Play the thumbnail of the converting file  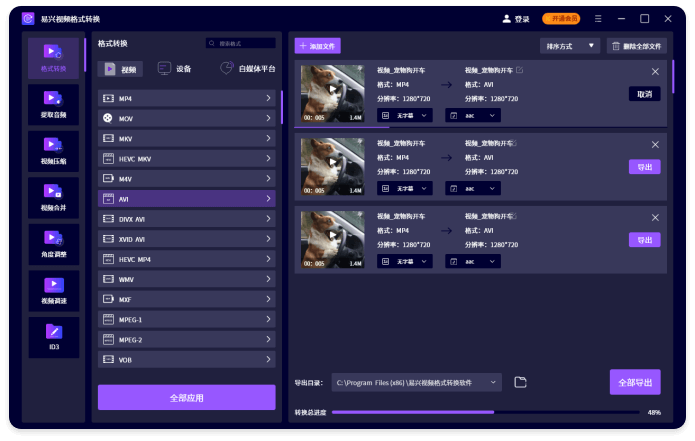(332, 89)
